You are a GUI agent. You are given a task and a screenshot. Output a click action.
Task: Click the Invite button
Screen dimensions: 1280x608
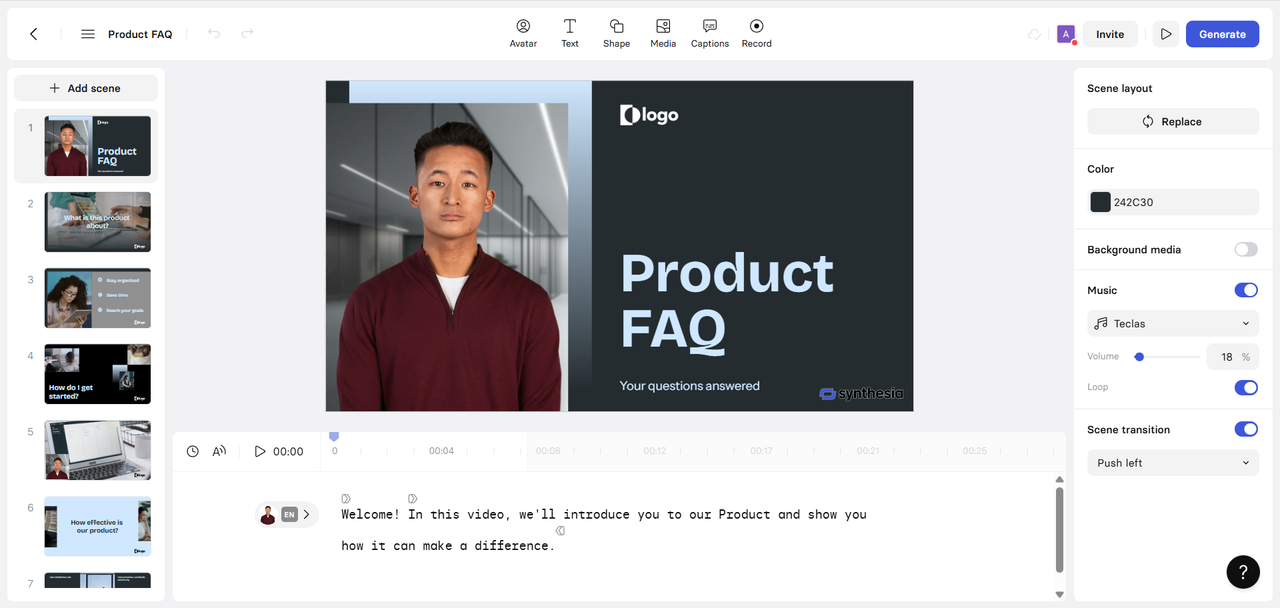click(1110, 34)
